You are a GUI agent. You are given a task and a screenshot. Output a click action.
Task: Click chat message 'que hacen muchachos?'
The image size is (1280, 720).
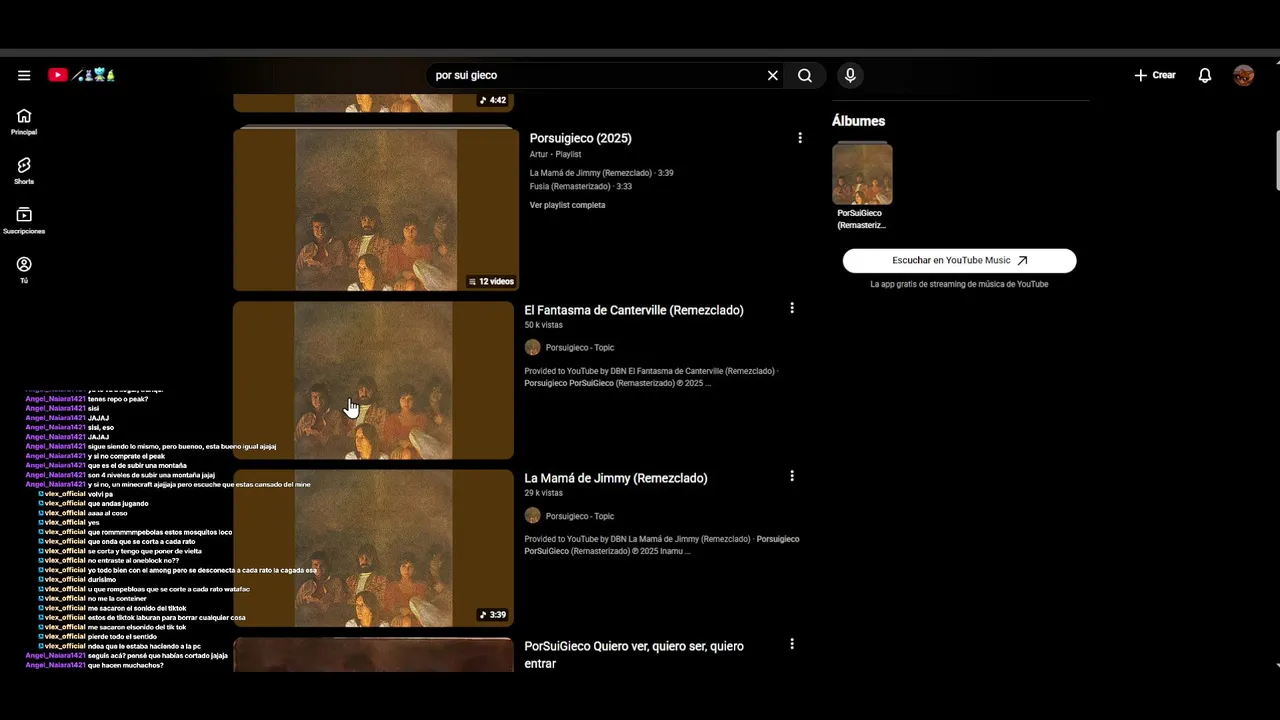125,665
